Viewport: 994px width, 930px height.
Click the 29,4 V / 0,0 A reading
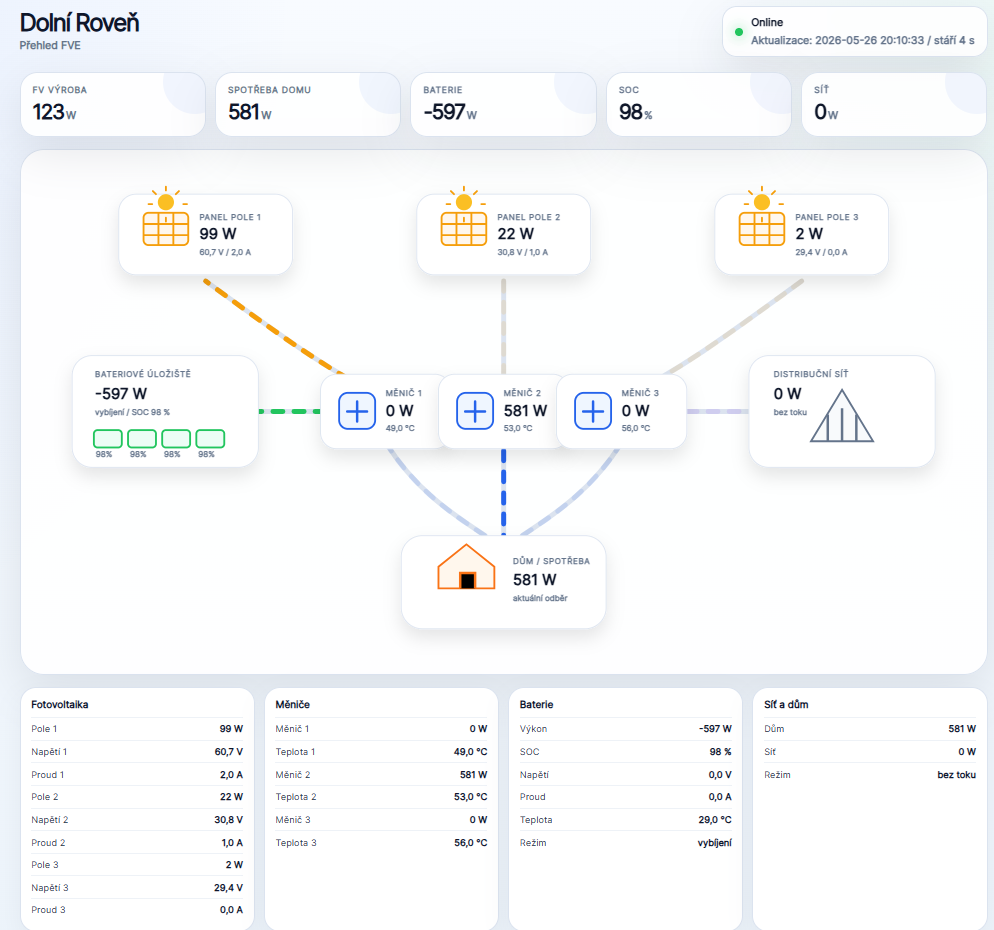click(x=821, y=252)
